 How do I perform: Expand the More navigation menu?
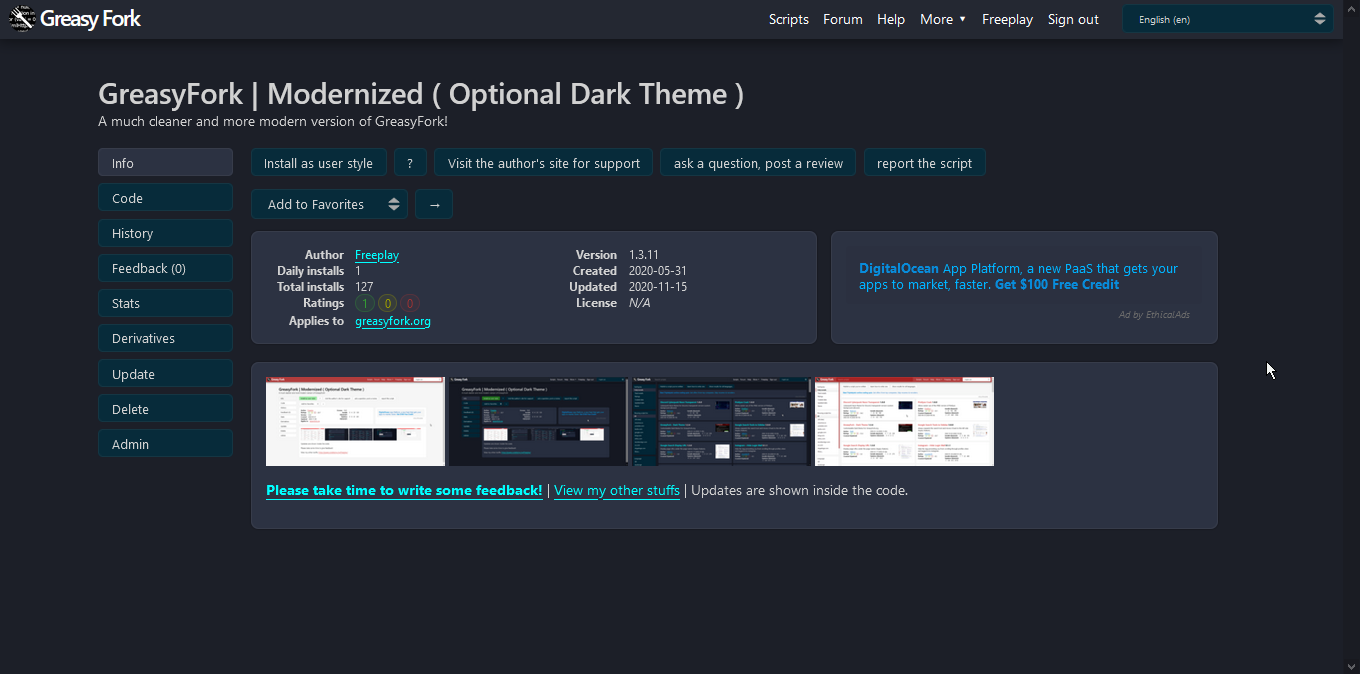point(943,19)
